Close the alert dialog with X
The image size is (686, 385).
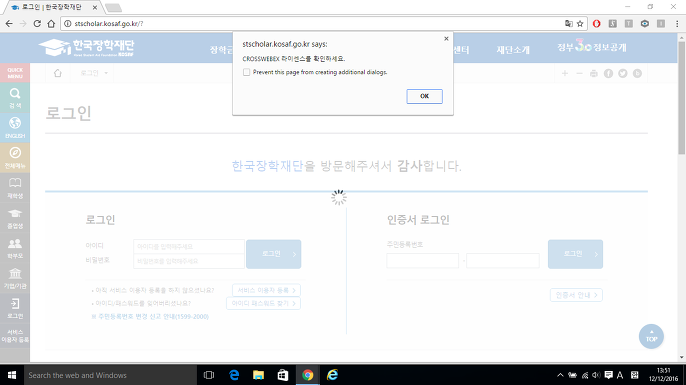(446, 38)
